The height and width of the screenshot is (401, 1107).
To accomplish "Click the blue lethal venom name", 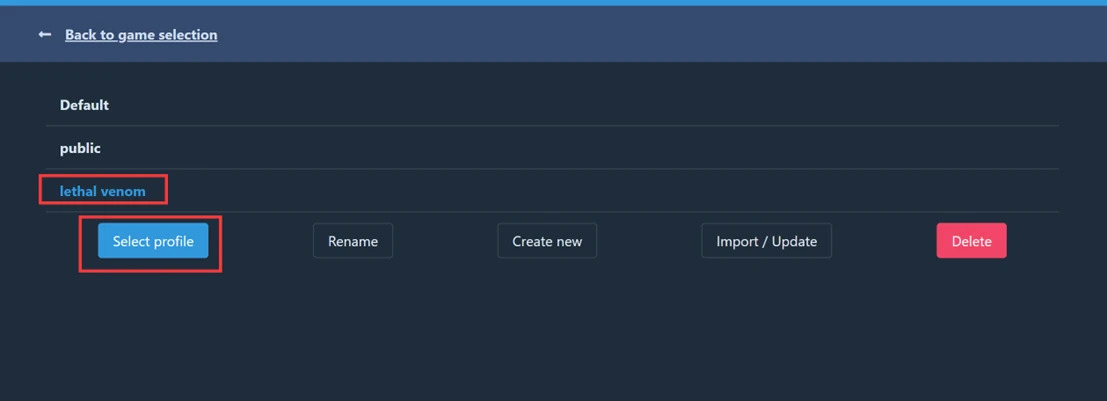I will coord(102,191).
